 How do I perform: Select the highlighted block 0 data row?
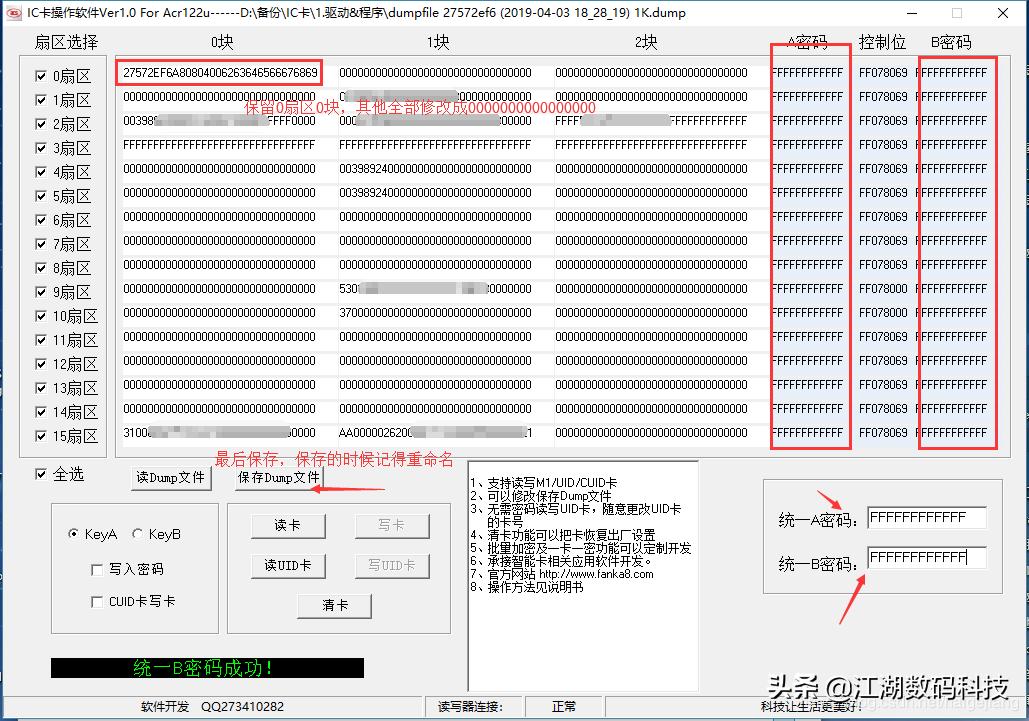pyautogui.click(x=219, y=72)
